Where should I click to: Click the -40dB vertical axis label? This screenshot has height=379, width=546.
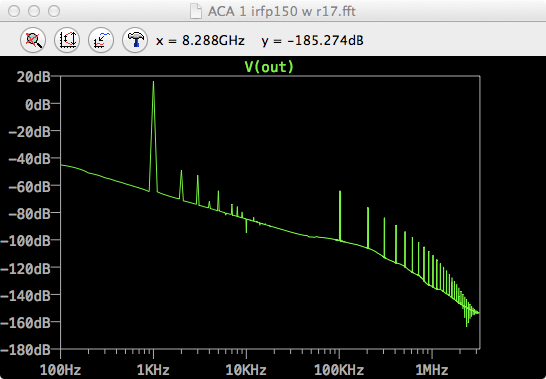point(30,159)
